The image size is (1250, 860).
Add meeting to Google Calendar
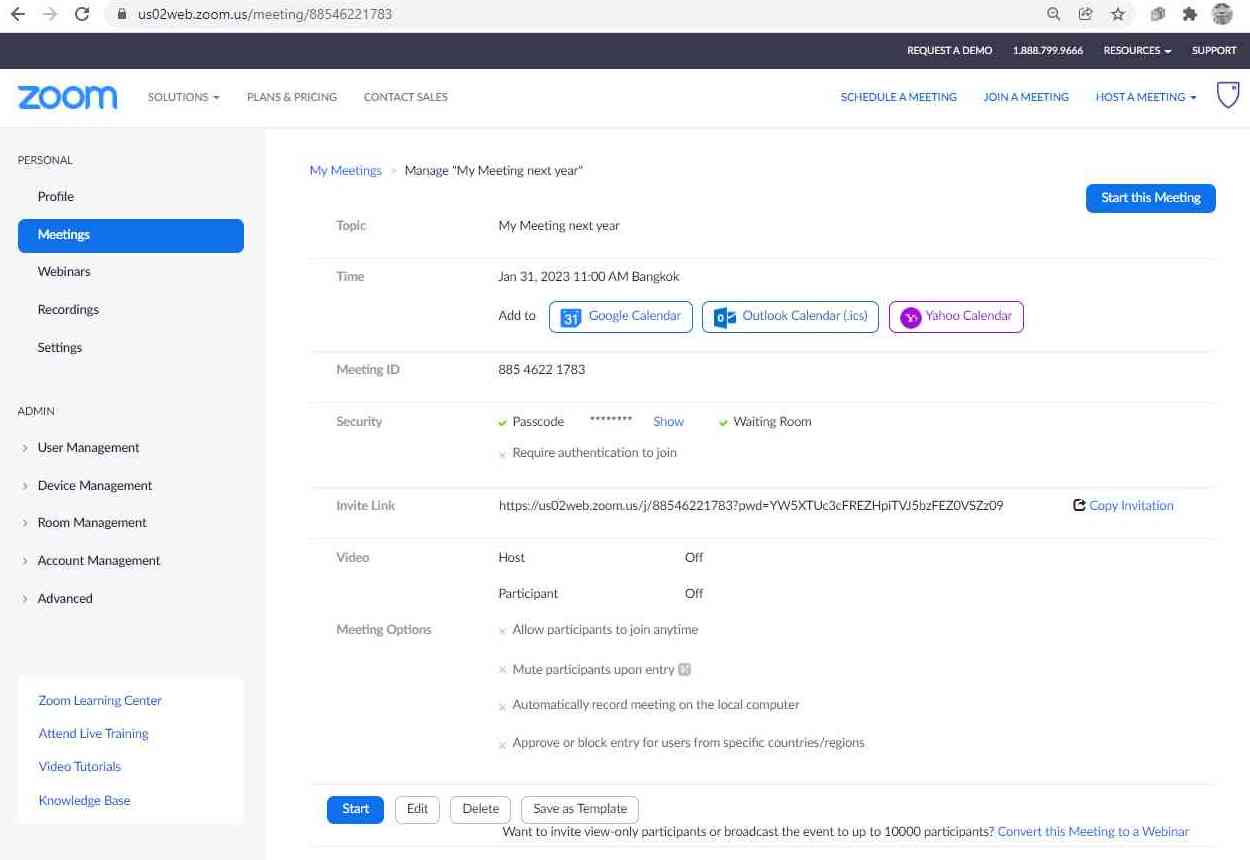pyautogui.click(x=620, y=317)
